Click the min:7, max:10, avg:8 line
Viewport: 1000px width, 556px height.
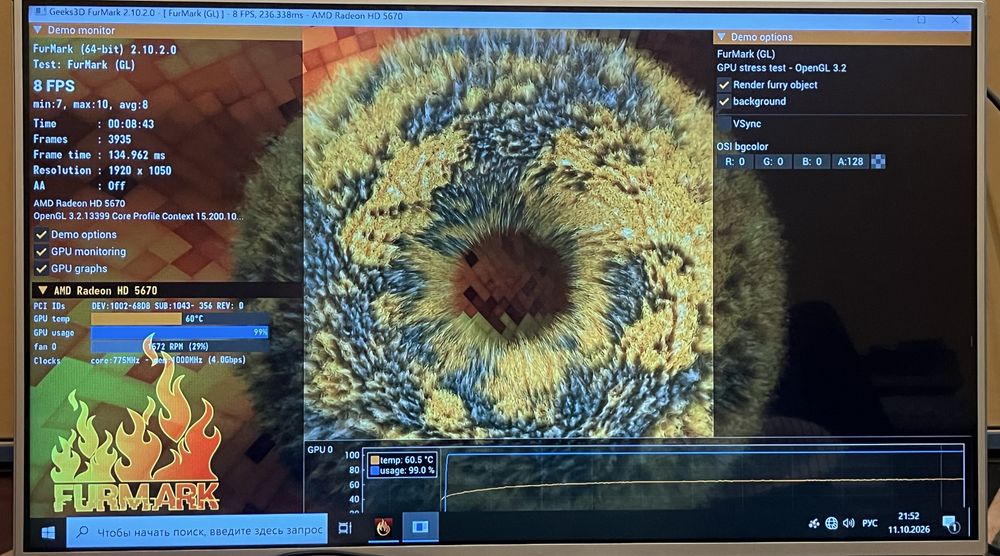(x=91, y=105)
